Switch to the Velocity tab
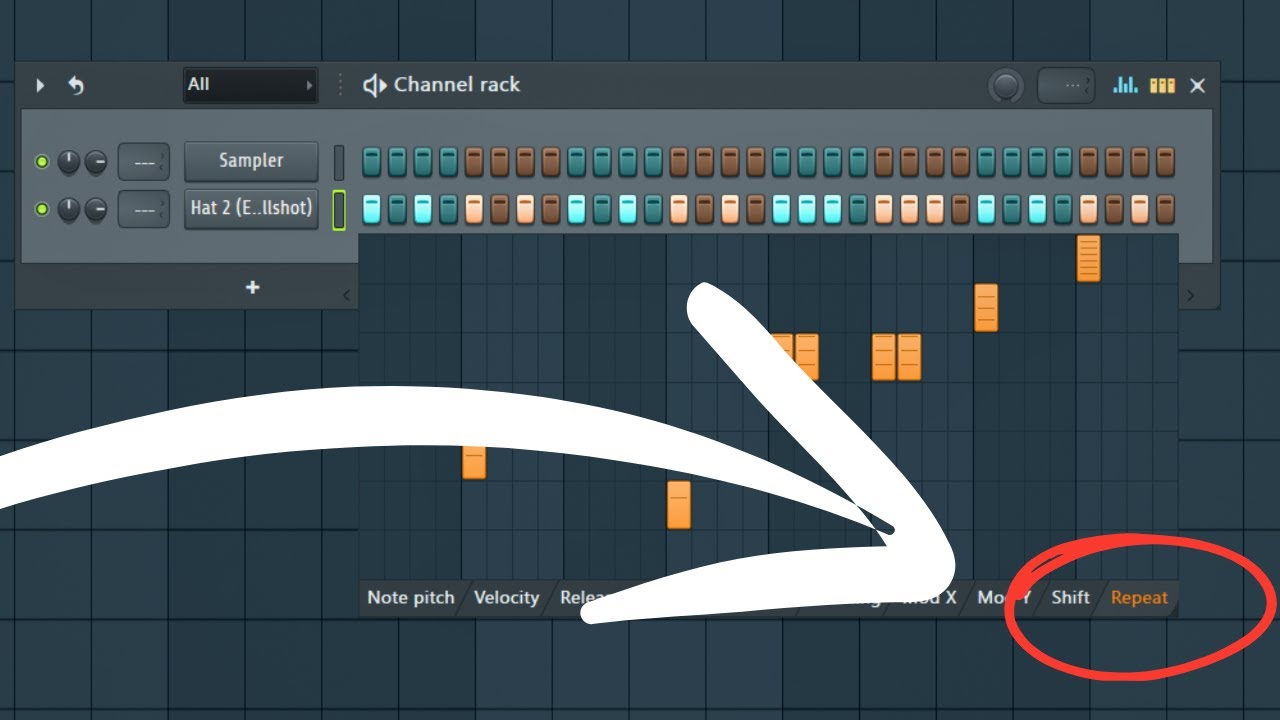This screenshot has width=1280, height=720. point(506,598)
